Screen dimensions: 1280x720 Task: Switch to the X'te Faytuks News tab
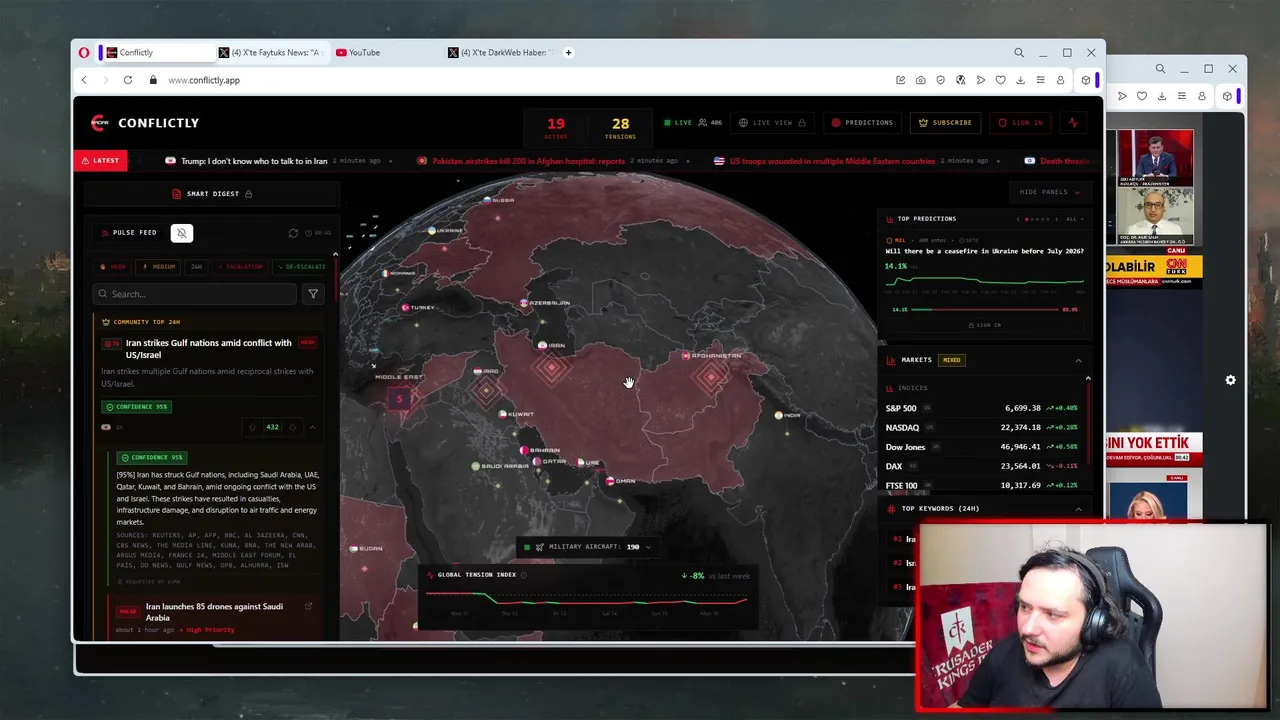(x=273, y=53)
